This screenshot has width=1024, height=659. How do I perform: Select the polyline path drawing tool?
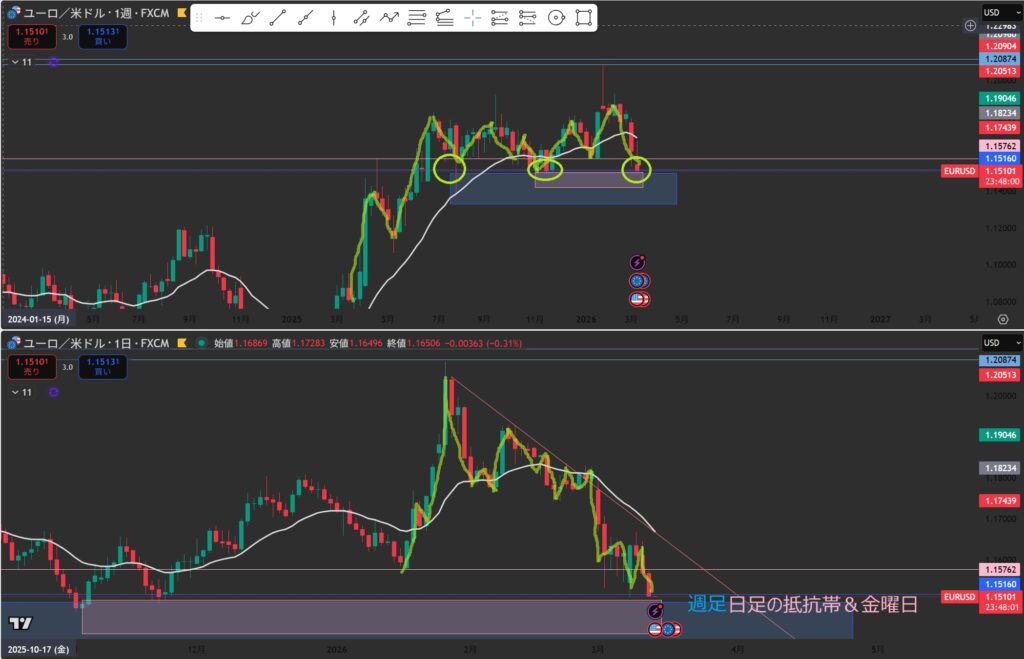(390, 17)
